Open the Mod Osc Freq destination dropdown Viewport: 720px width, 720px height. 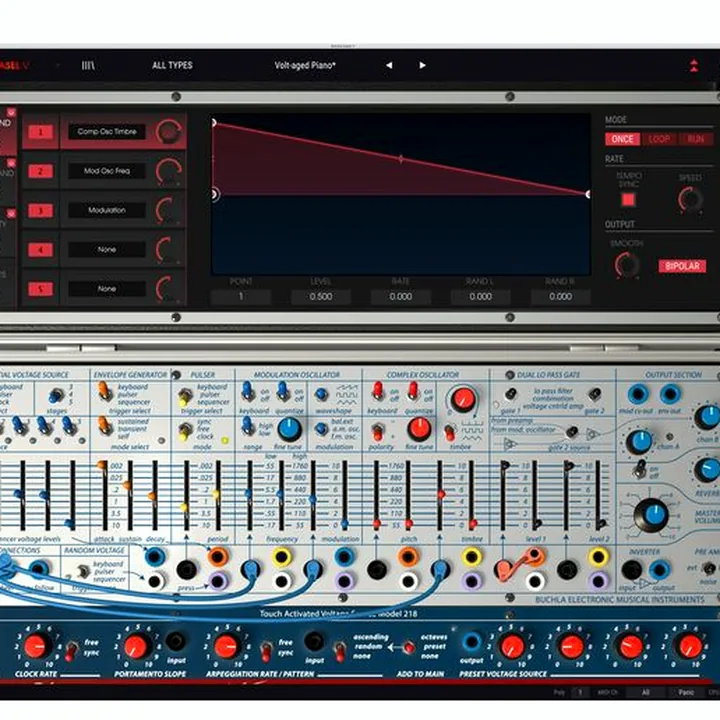(107, 171)
